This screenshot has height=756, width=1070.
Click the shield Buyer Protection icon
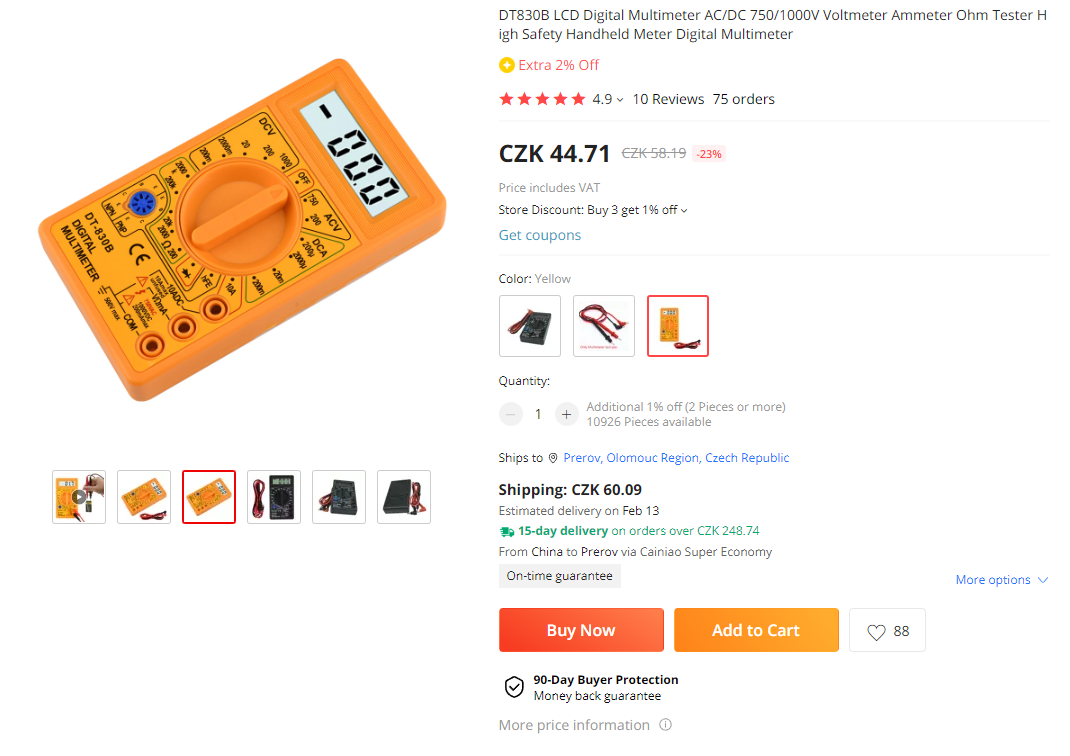click(x=514, y=686)
